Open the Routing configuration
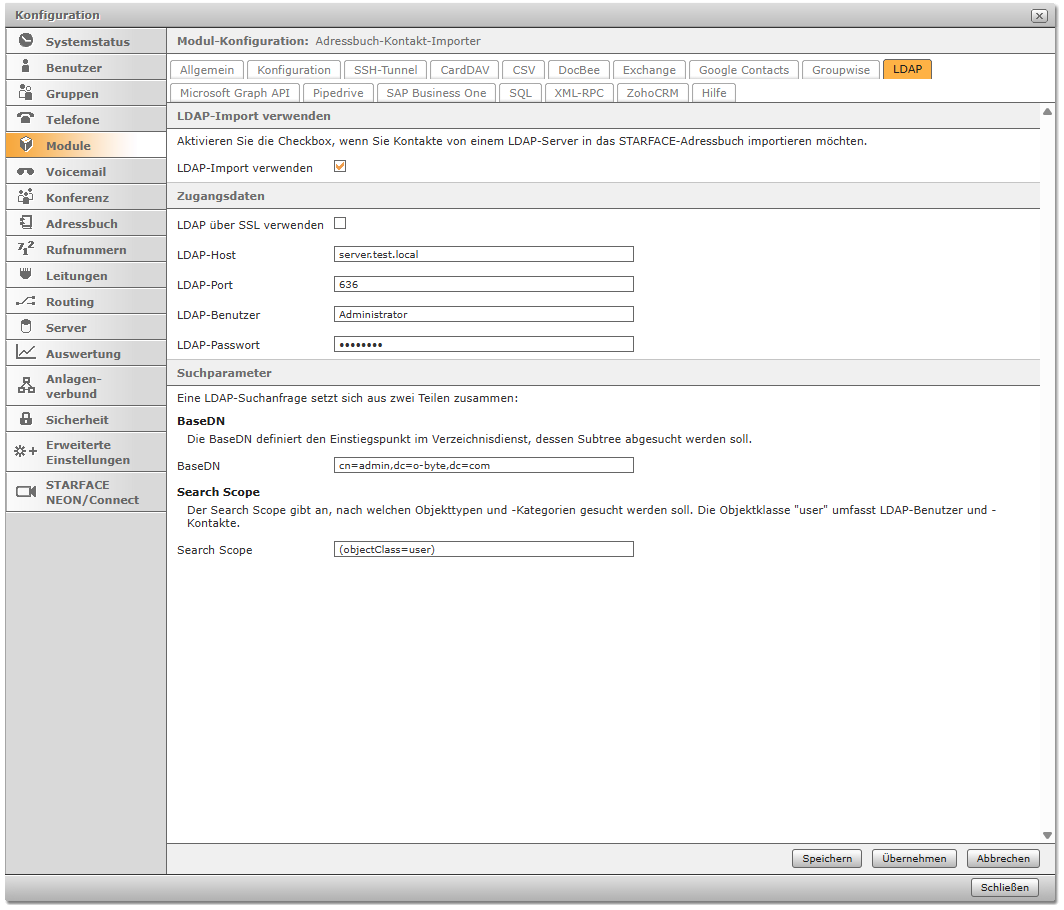Image resolution: width=1064 pixels, height=910 pixels. point(71,301)
